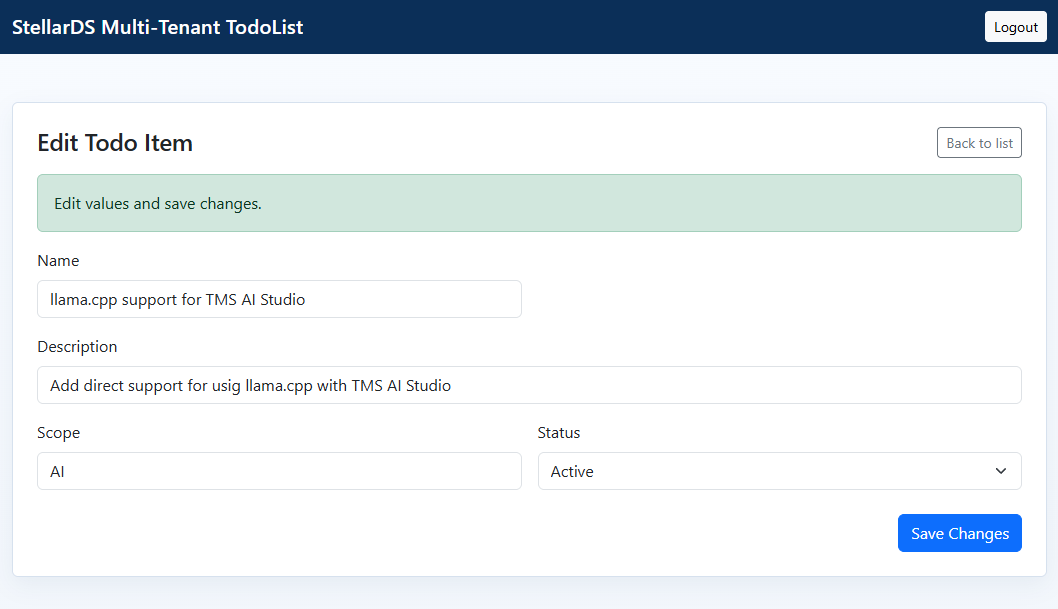The image size is (1058, 609).
Task: Click the StellarDS Multi-Tenant TodoList header title
Action: [x=156, y=27]
